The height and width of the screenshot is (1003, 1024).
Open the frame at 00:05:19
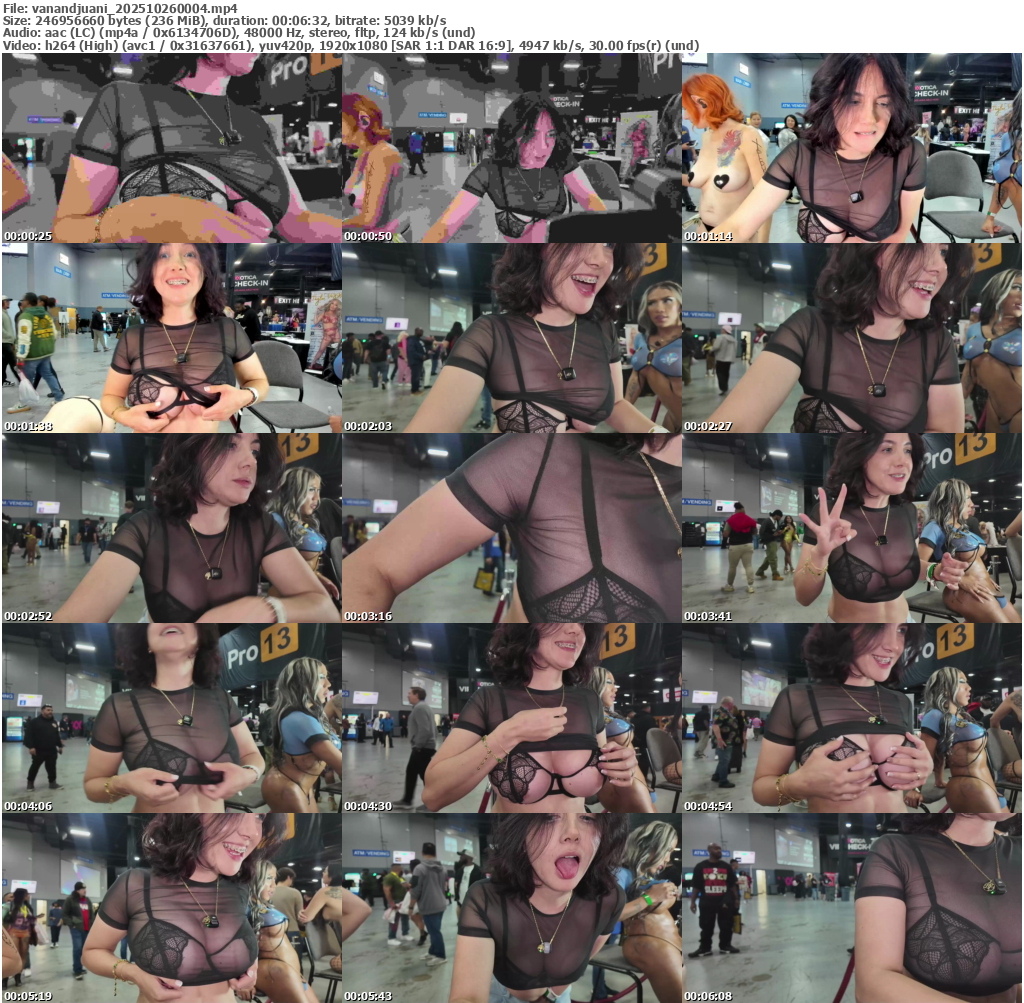click(x=171, y=908)
